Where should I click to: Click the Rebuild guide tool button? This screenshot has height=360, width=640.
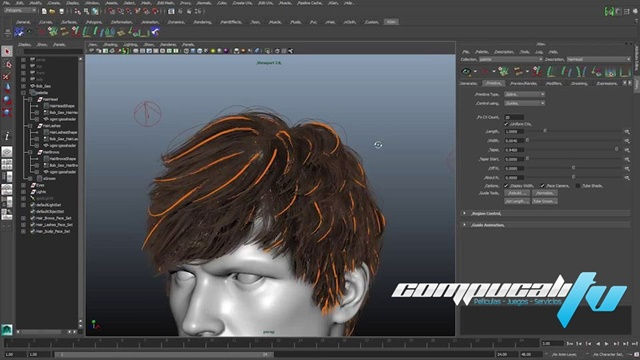click(517, 193)
